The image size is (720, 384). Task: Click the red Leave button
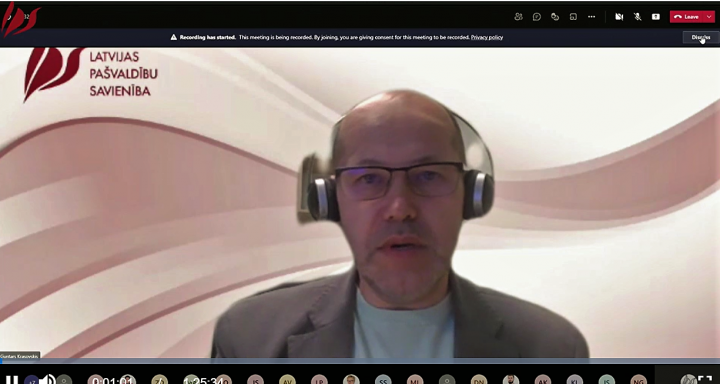[687, 17]
